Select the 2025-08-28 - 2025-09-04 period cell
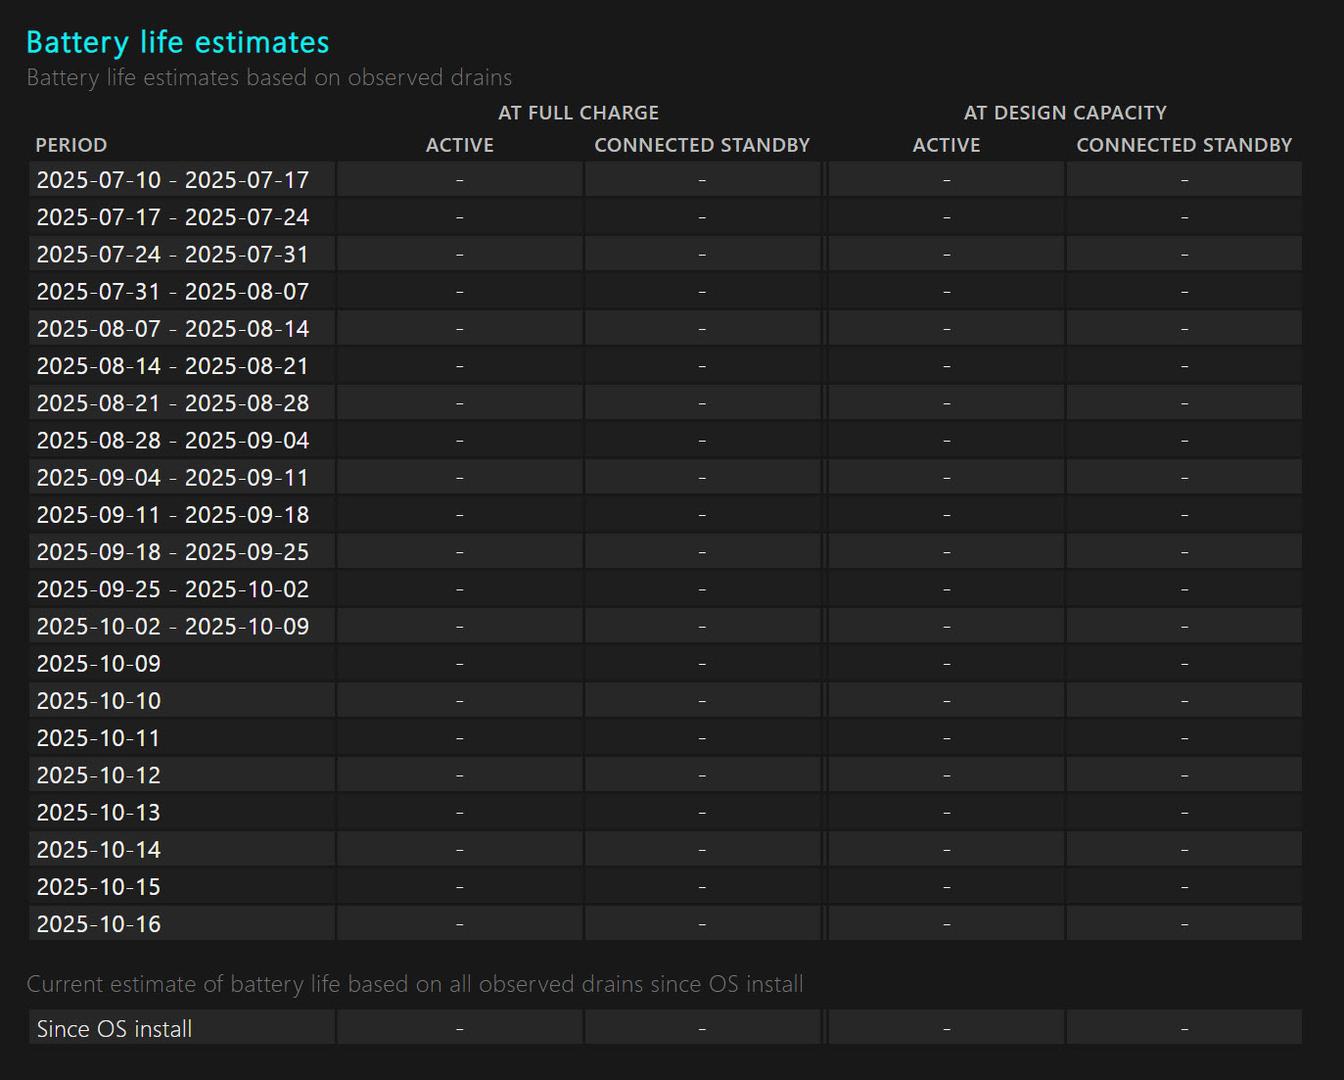This screenshot has height=1080, width=1344. 173,440
